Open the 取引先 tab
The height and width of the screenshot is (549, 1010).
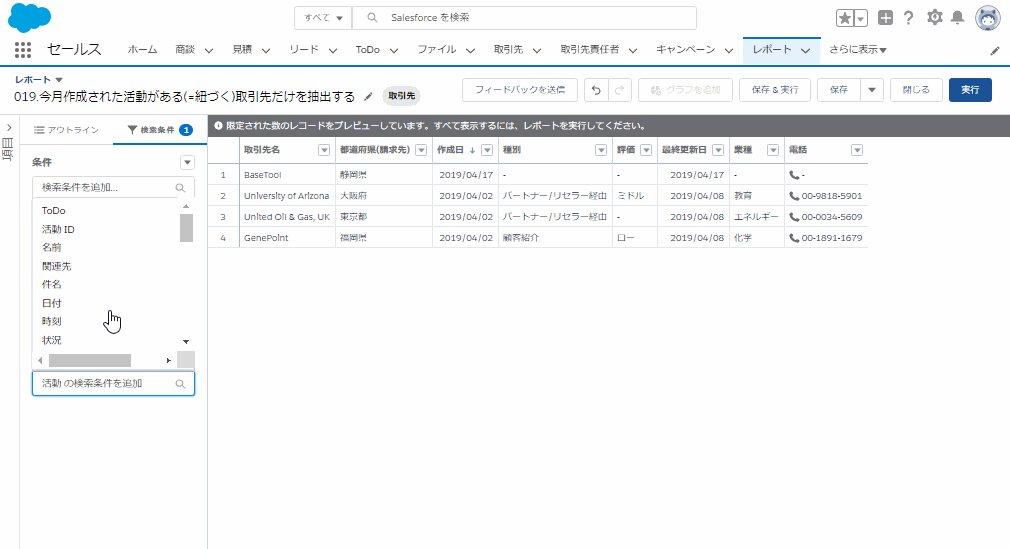coord(508,50)
